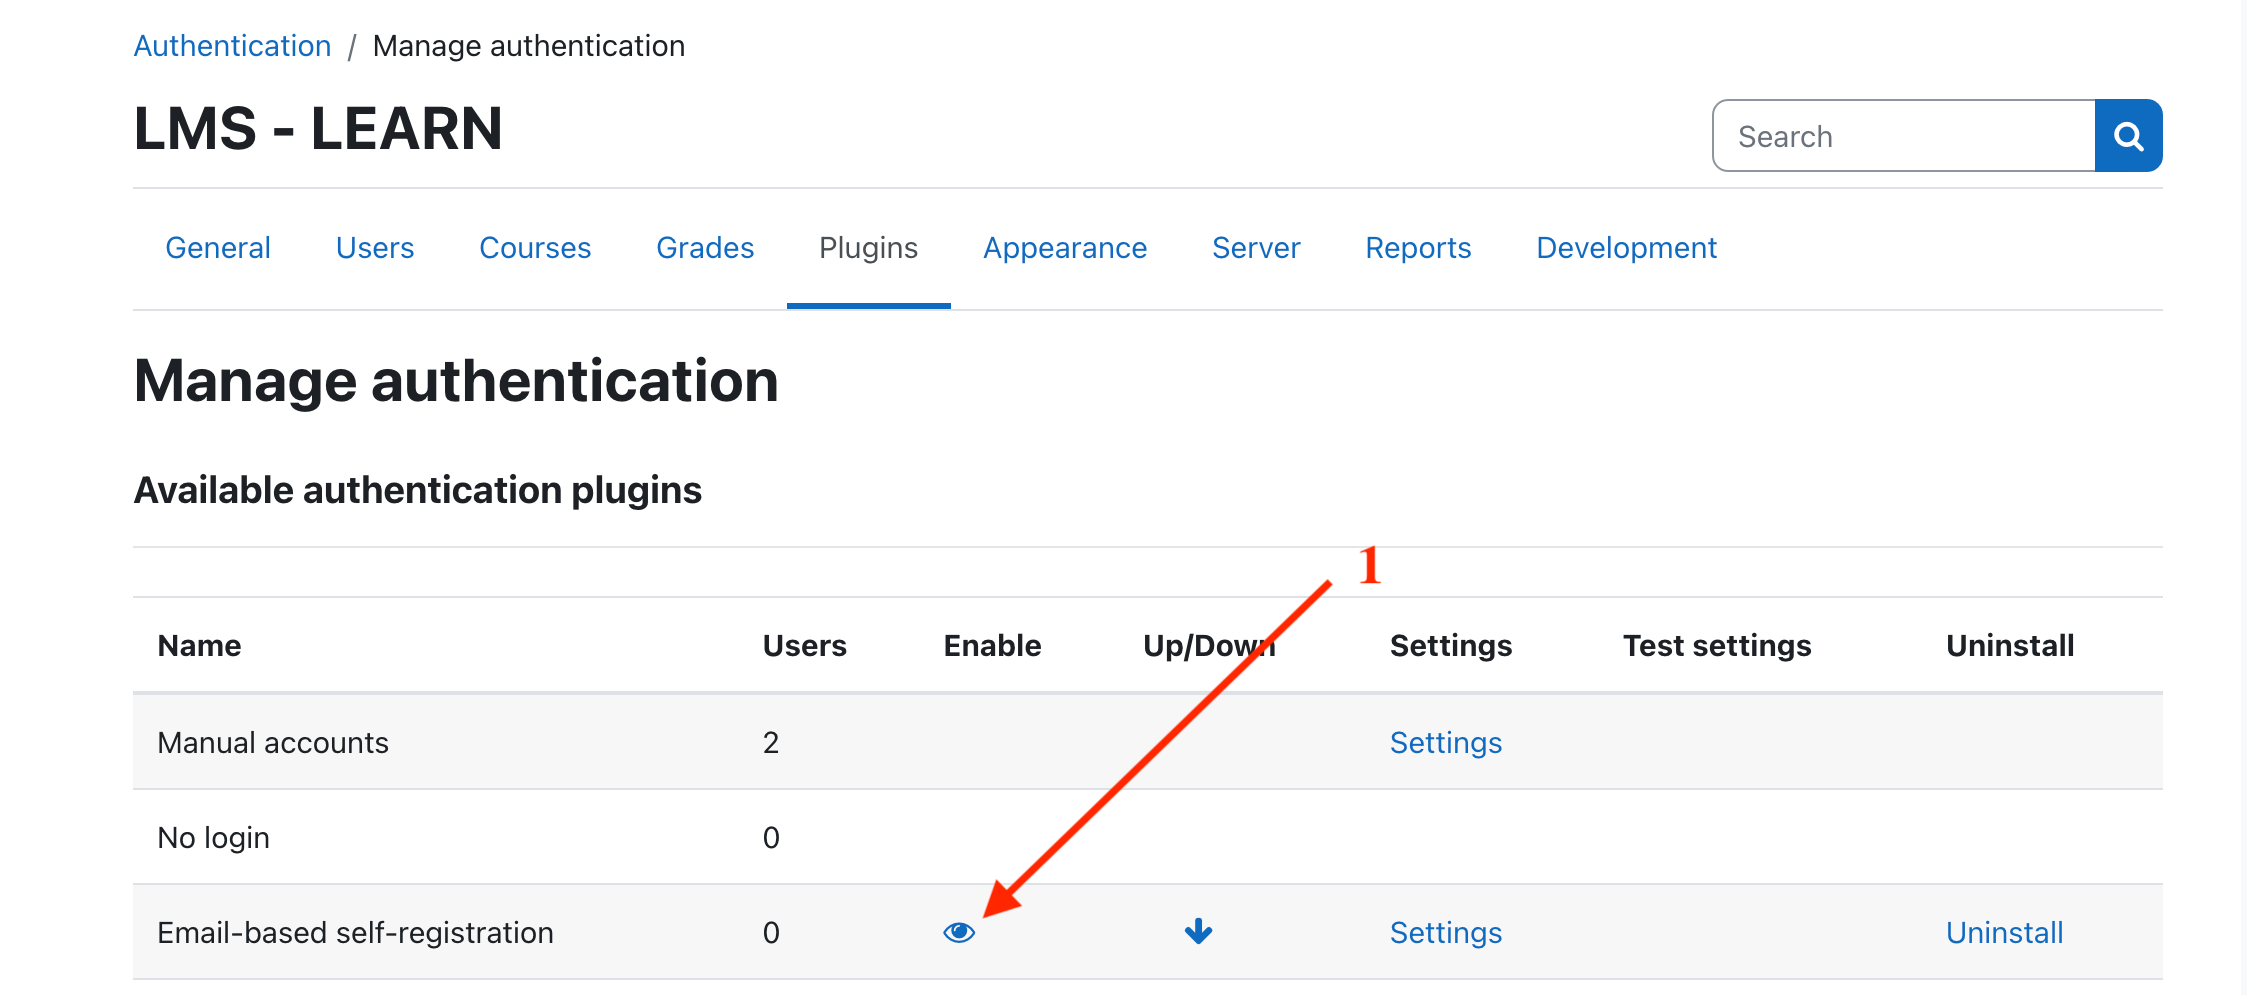
Task: Click the Users count '2' for Manual accounts
Action: (x=771, y=743)
